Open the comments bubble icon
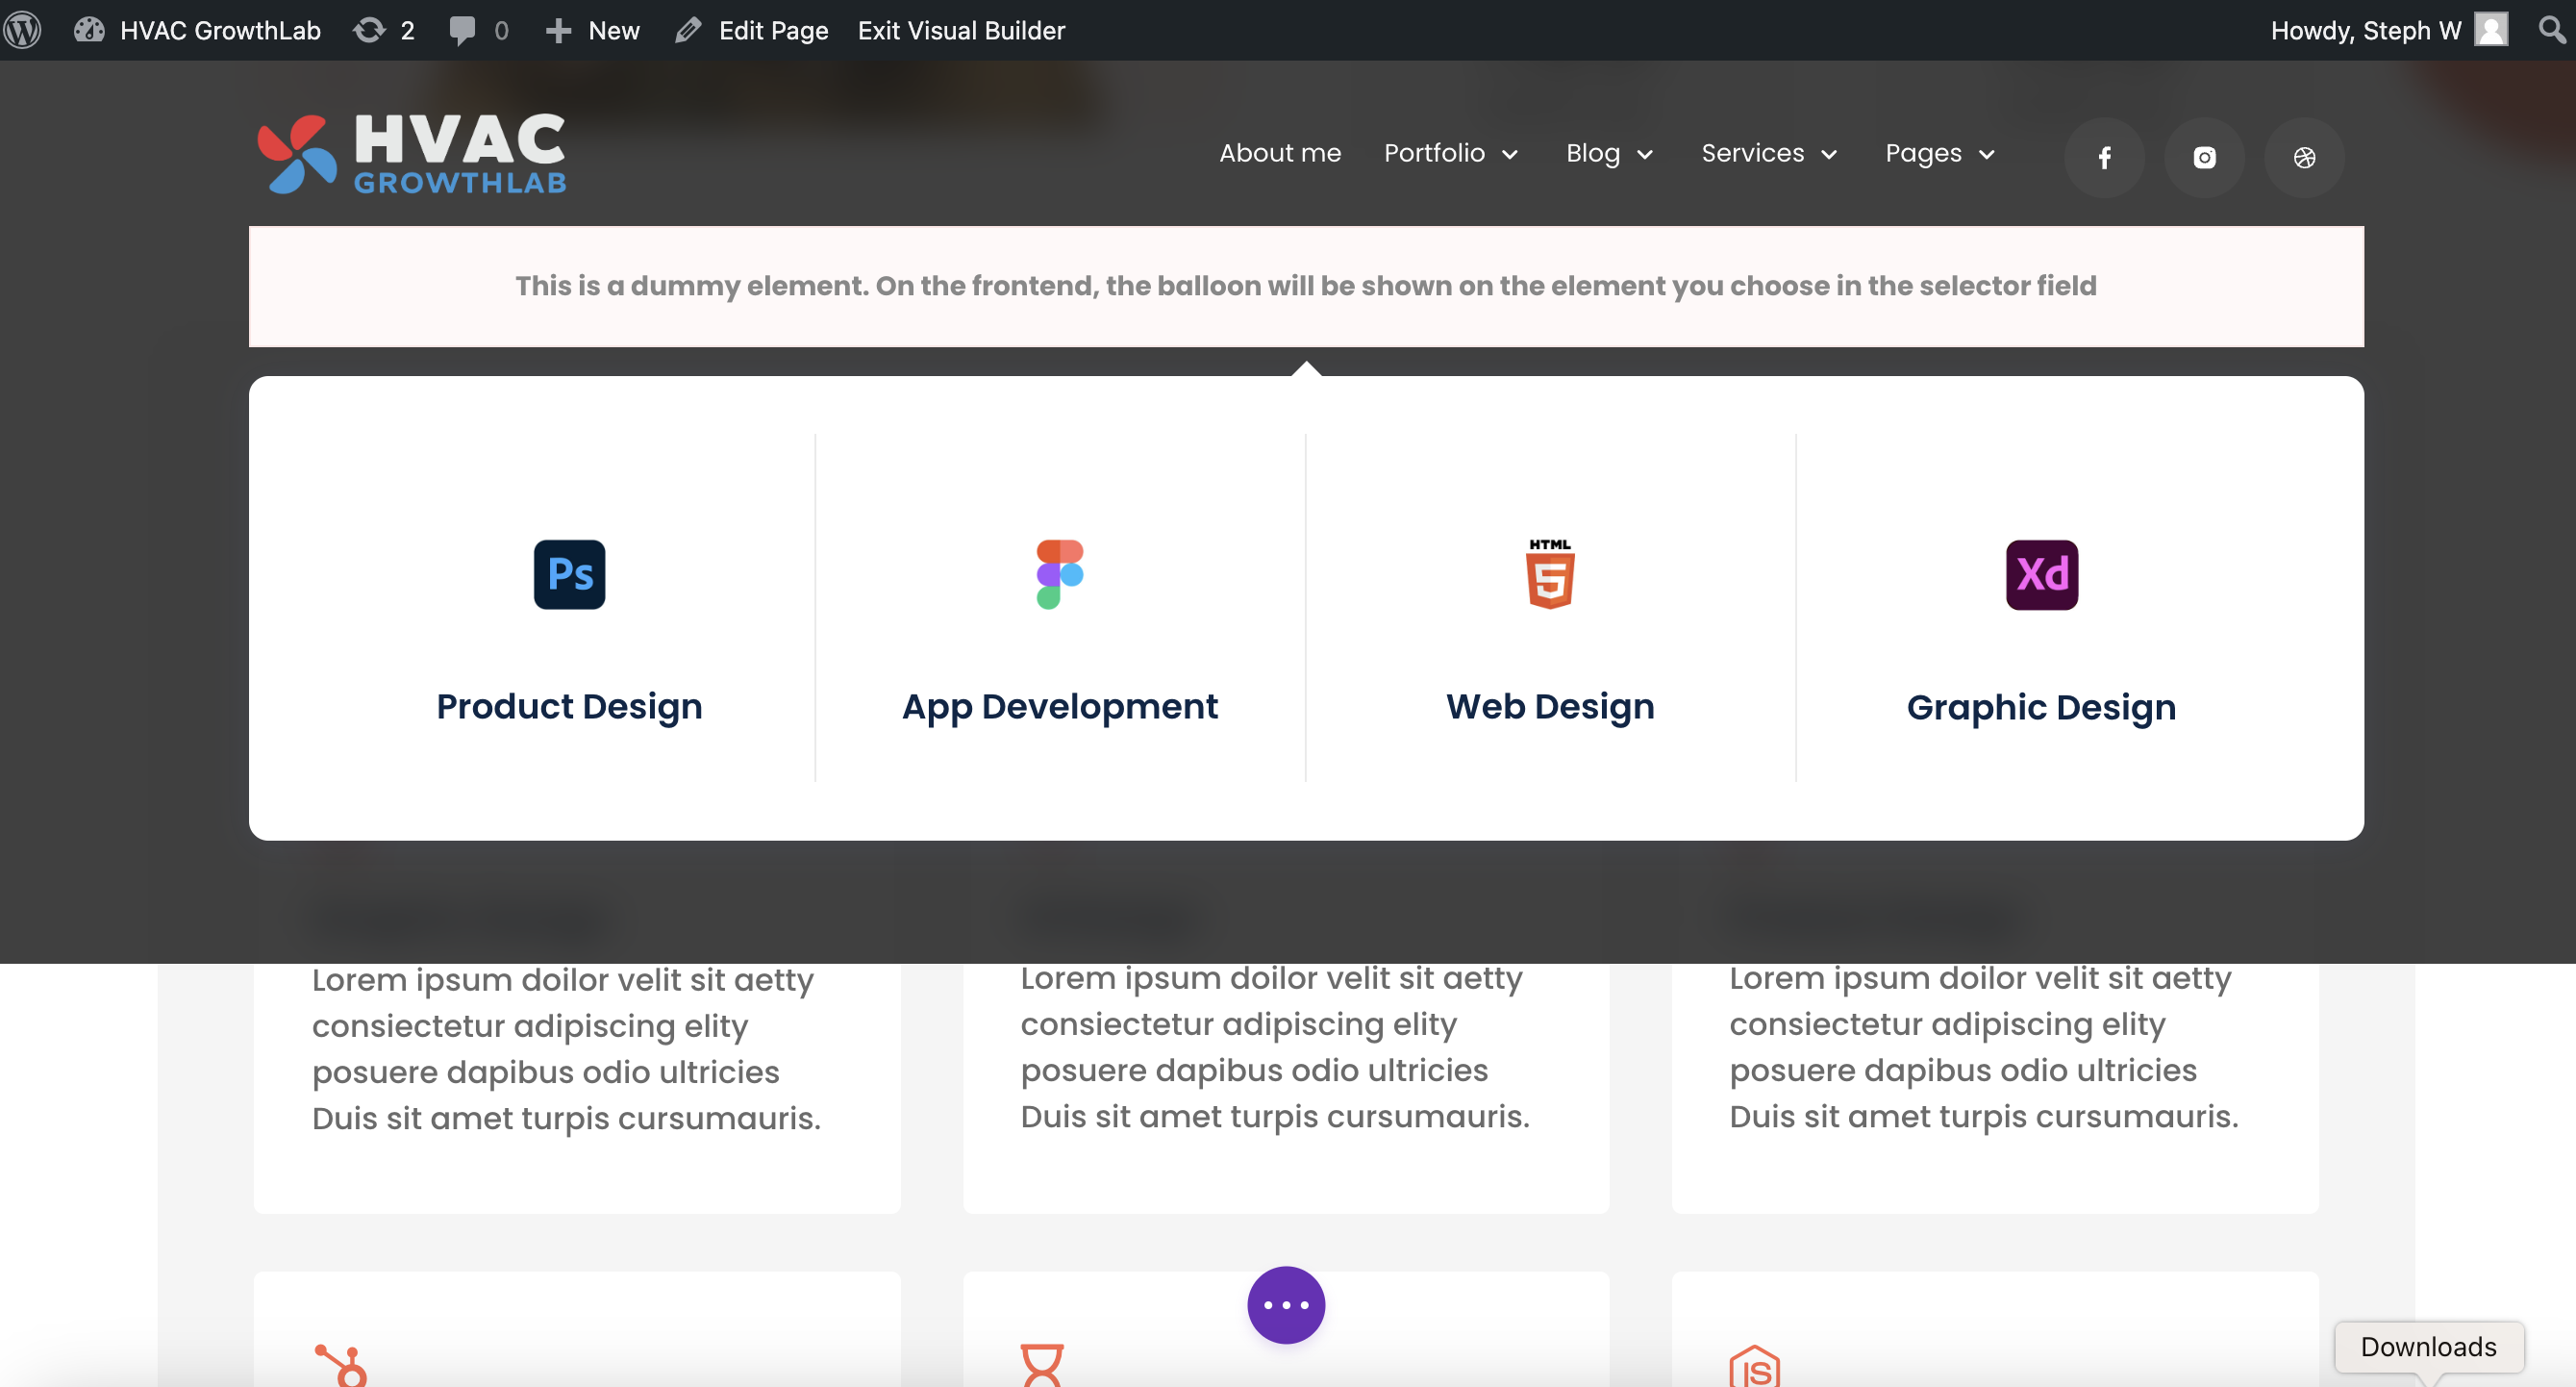2576x1387 pixels. point(462,30)
